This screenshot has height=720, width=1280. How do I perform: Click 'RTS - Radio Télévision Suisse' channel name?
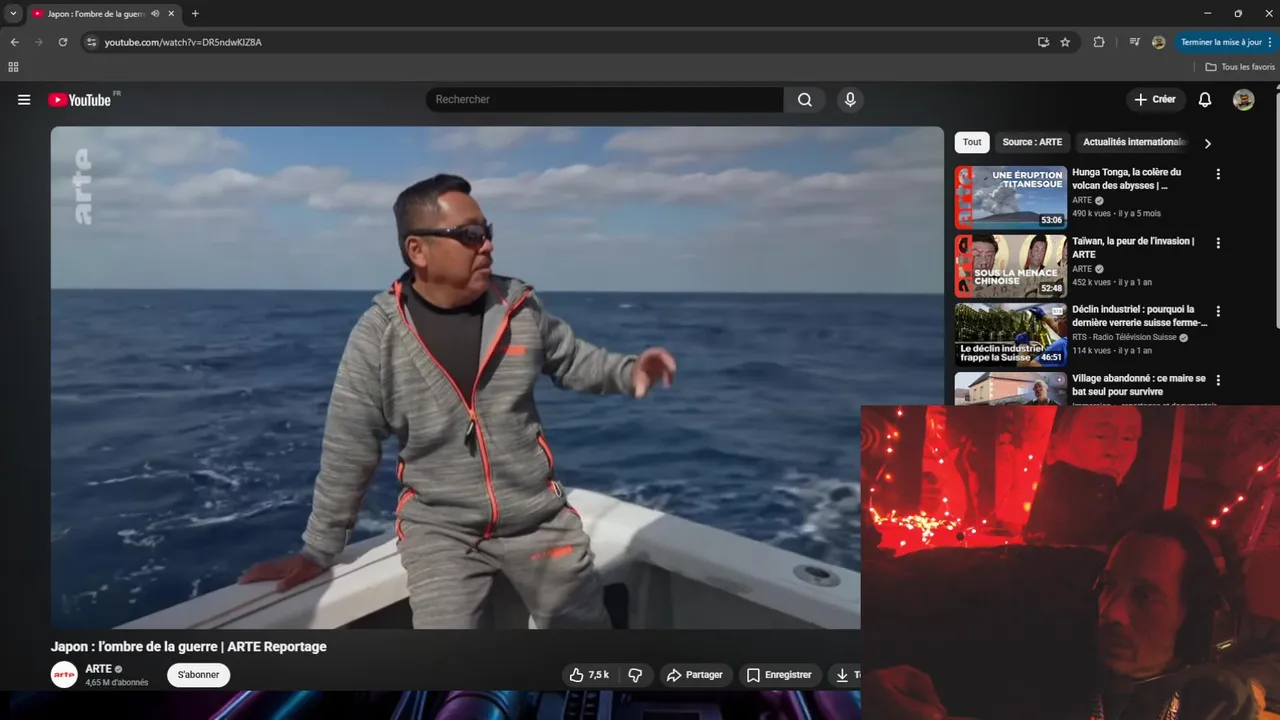1125,338
